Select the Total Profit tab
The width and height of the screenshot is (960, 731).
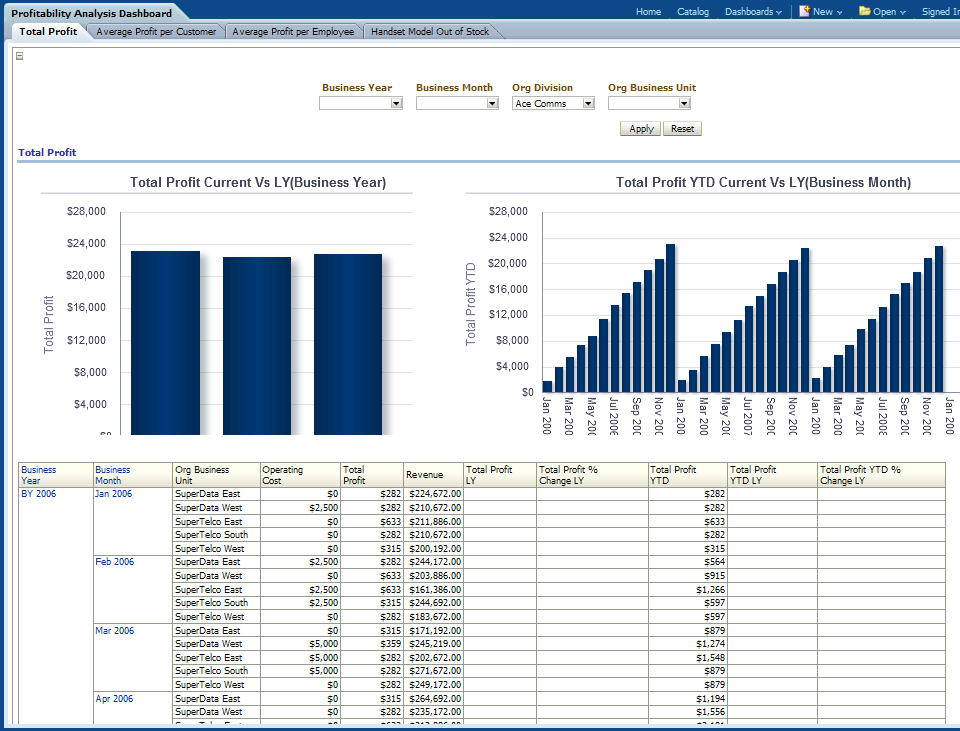coord(48,31)
